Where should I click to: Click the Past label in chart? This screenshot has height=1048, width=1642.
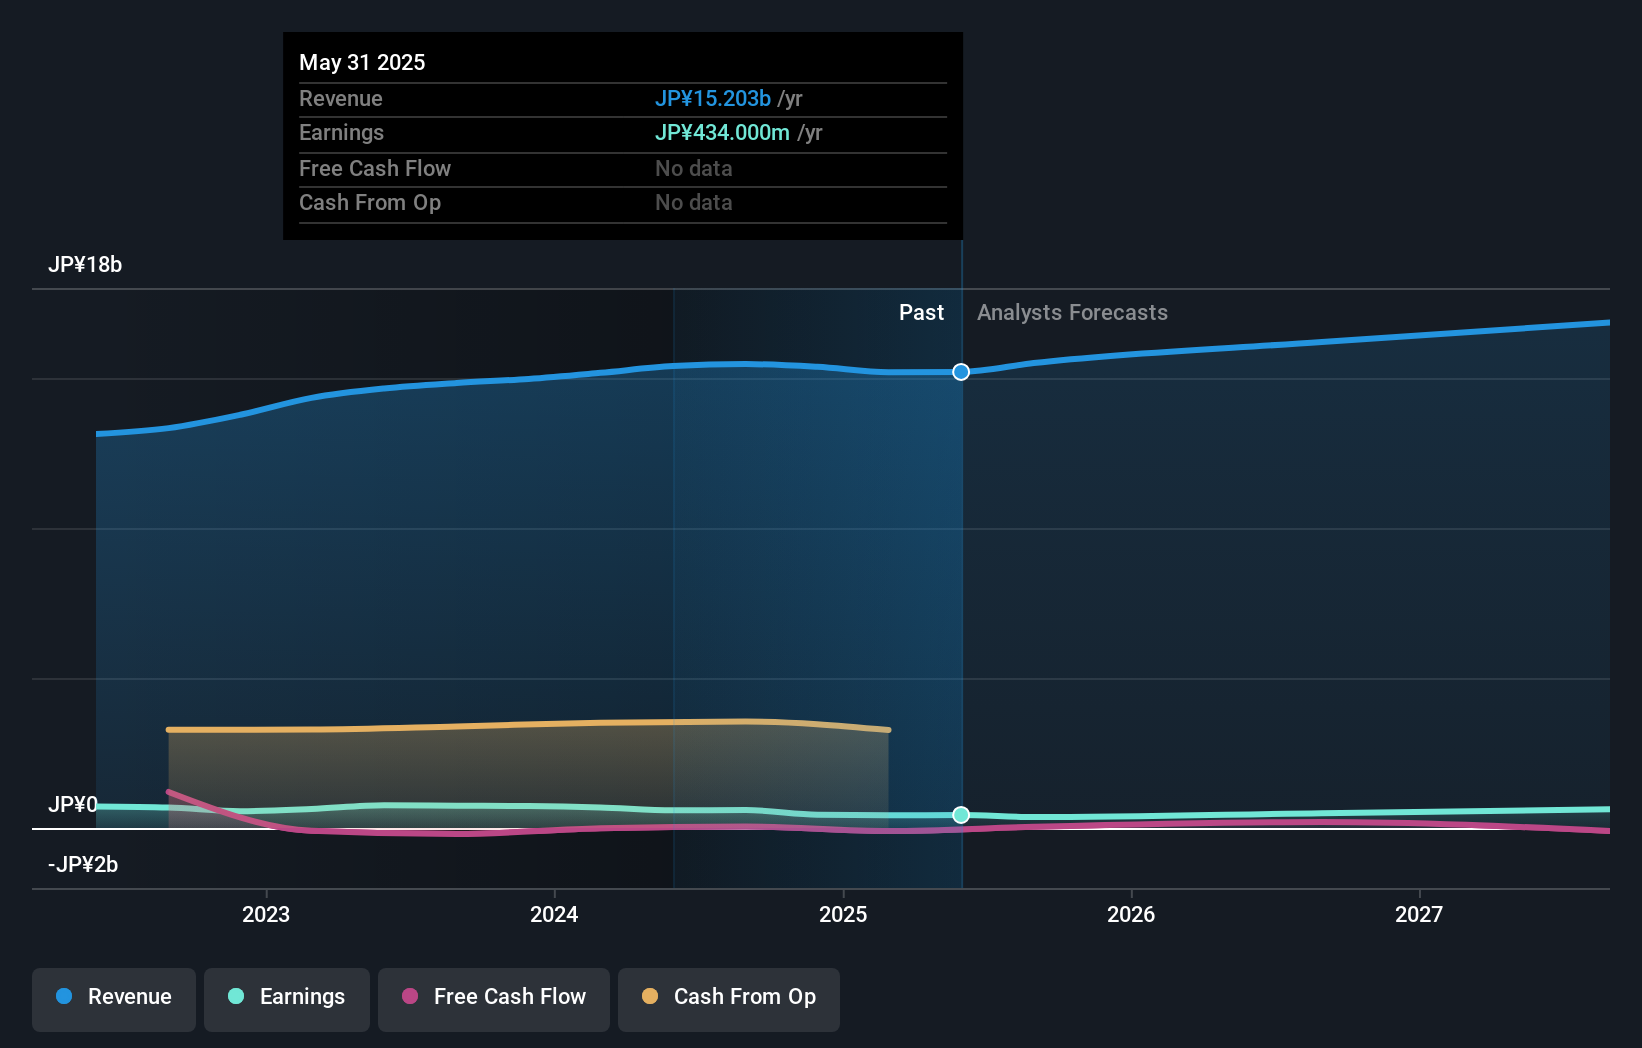921,313
